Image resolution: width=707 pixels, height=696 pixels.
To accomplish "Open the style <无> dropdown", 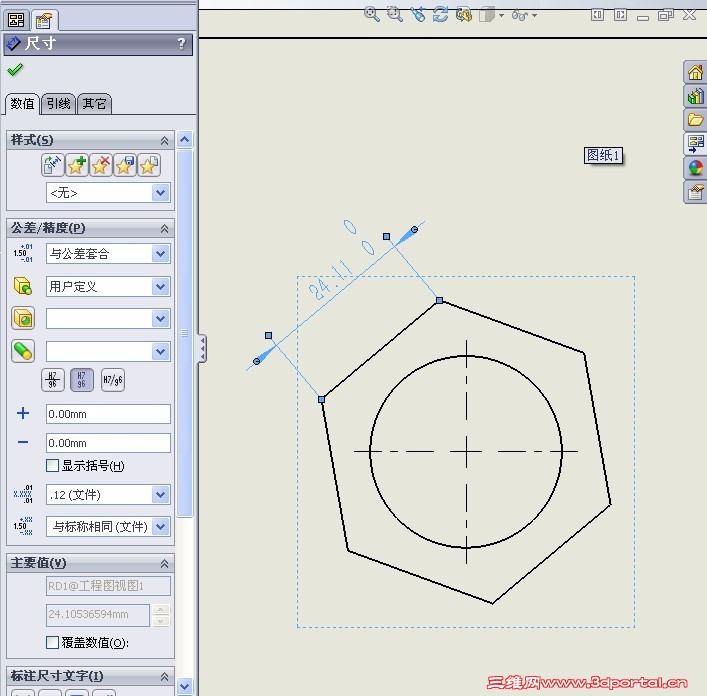I will click(x=161, y=193).
